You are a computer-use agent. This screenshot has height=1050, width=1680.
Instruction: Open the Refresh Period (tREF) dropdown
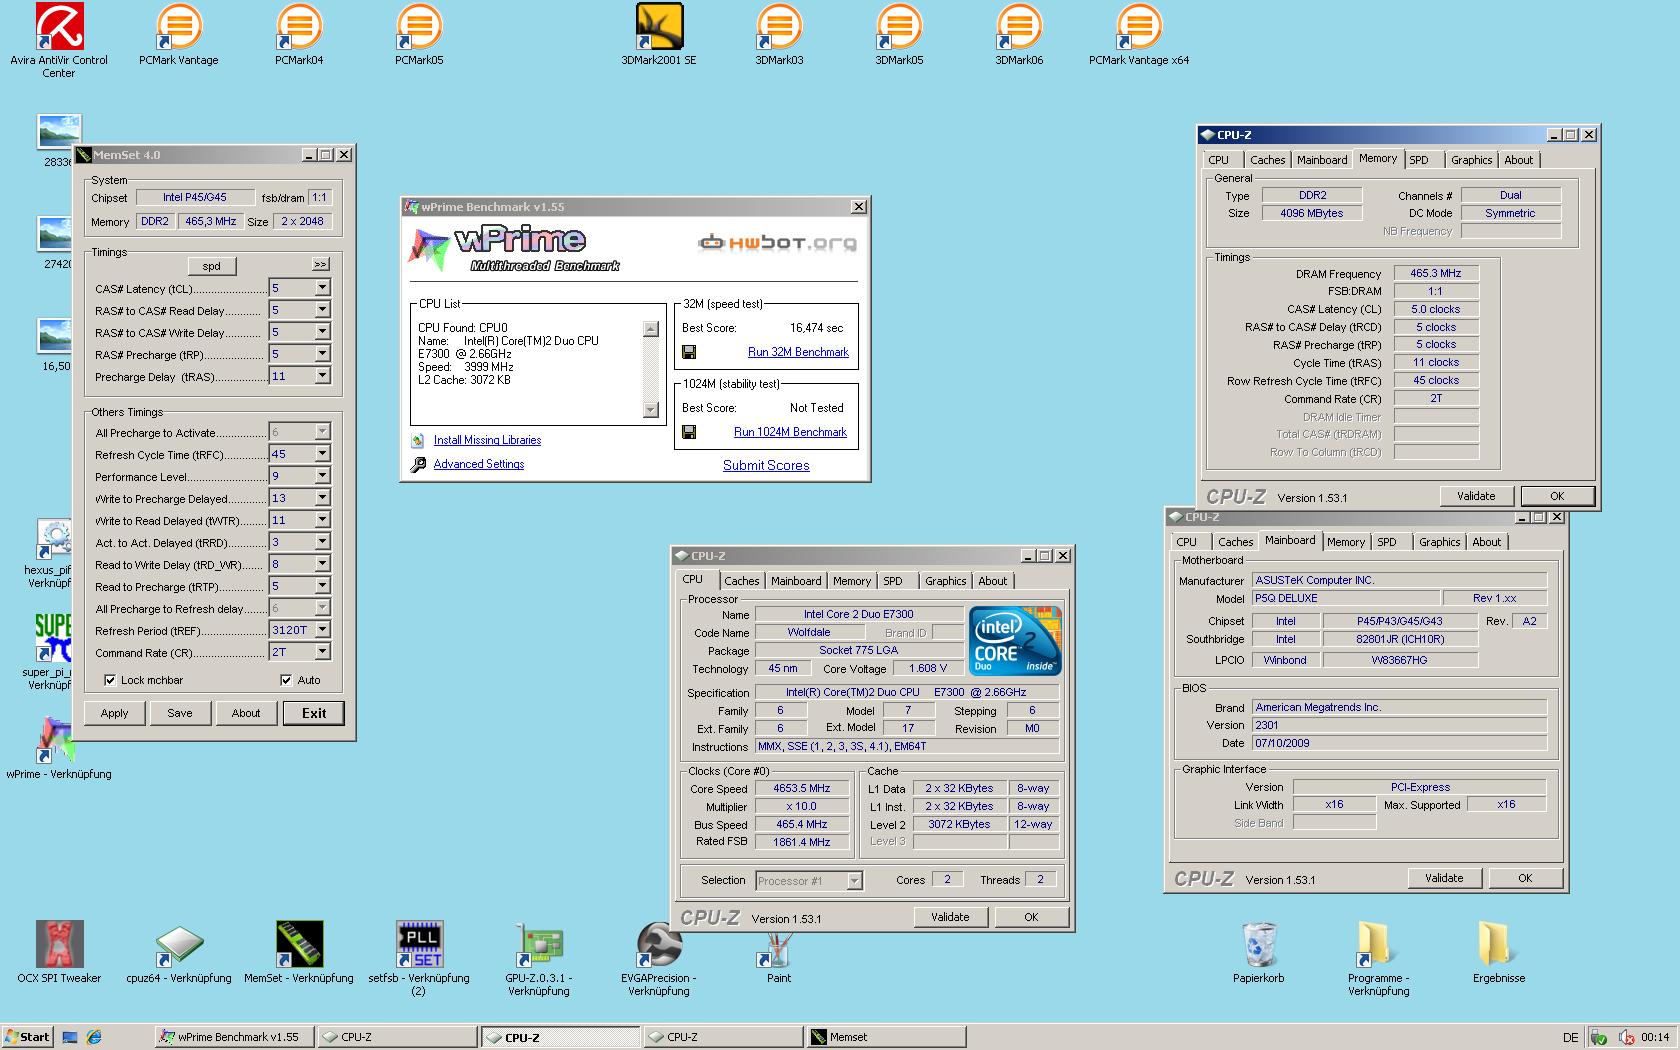point(322,630)
